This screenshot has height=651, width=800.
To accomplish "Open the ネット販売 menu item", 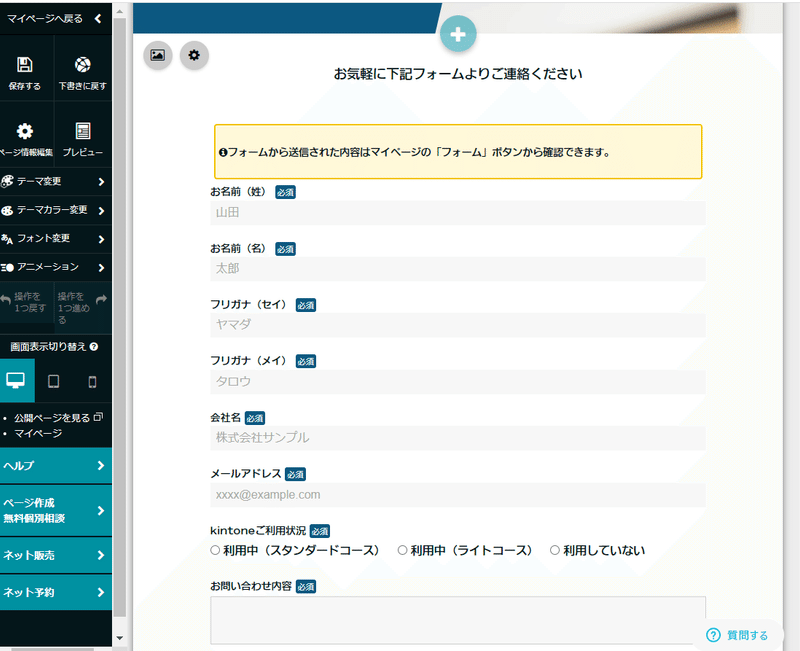I will click(x=56, y=555).
